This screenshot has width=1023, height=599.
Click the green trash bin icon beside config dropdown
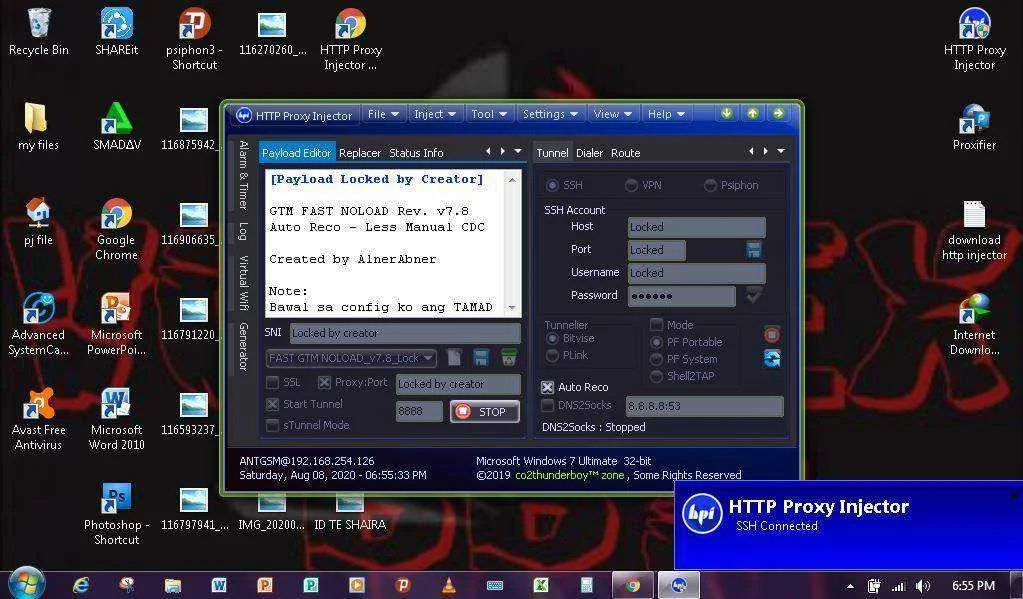click(509, 358)
